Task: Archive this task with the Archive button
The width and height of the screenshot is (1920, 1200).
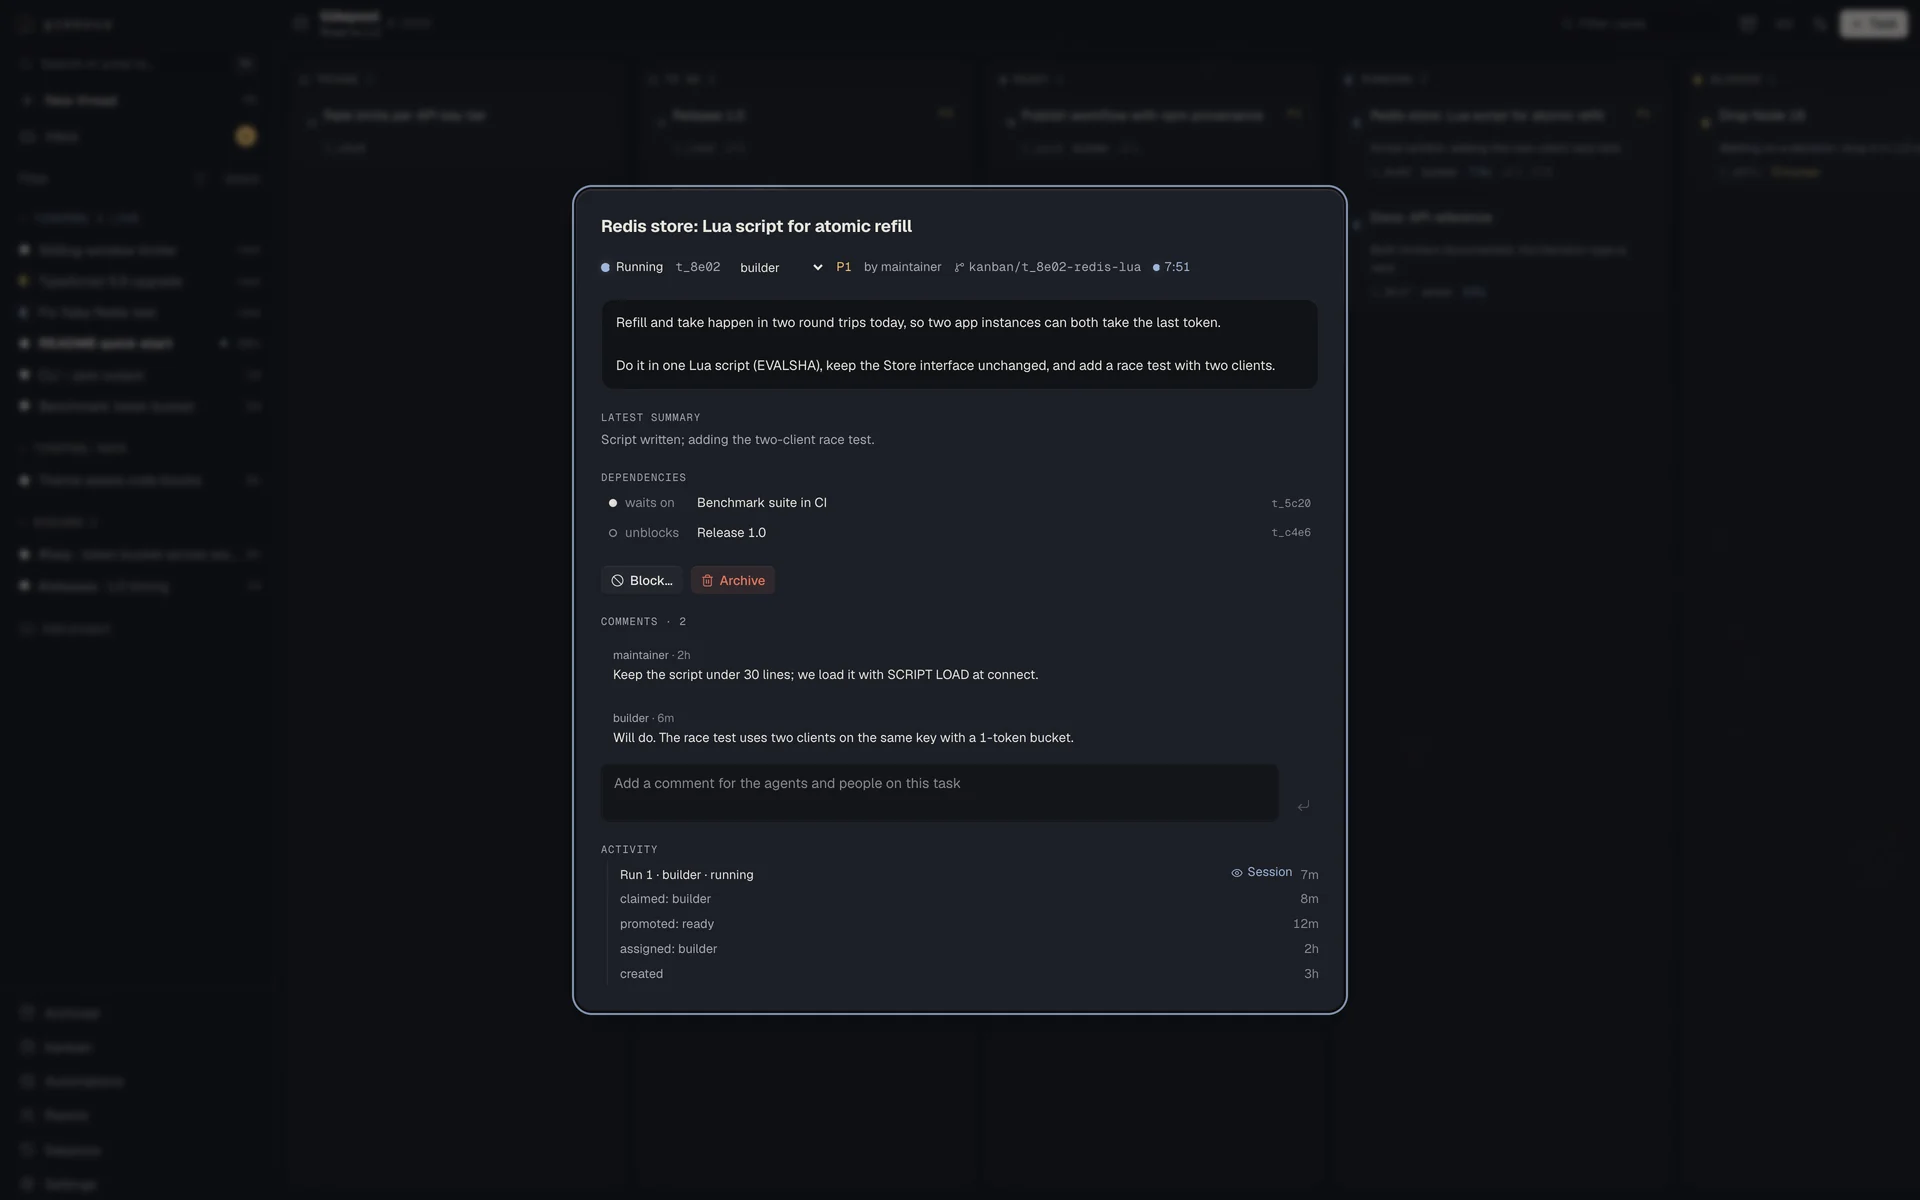Action: [733, 580]
